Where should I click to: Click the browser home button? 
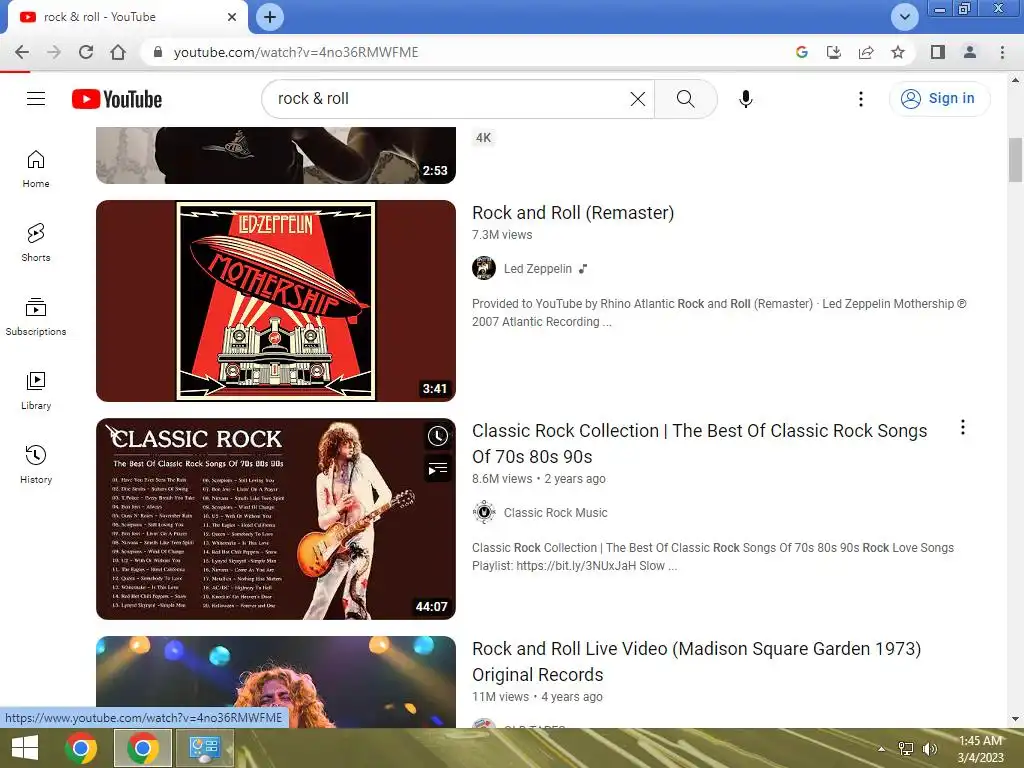tap(118, 52)
